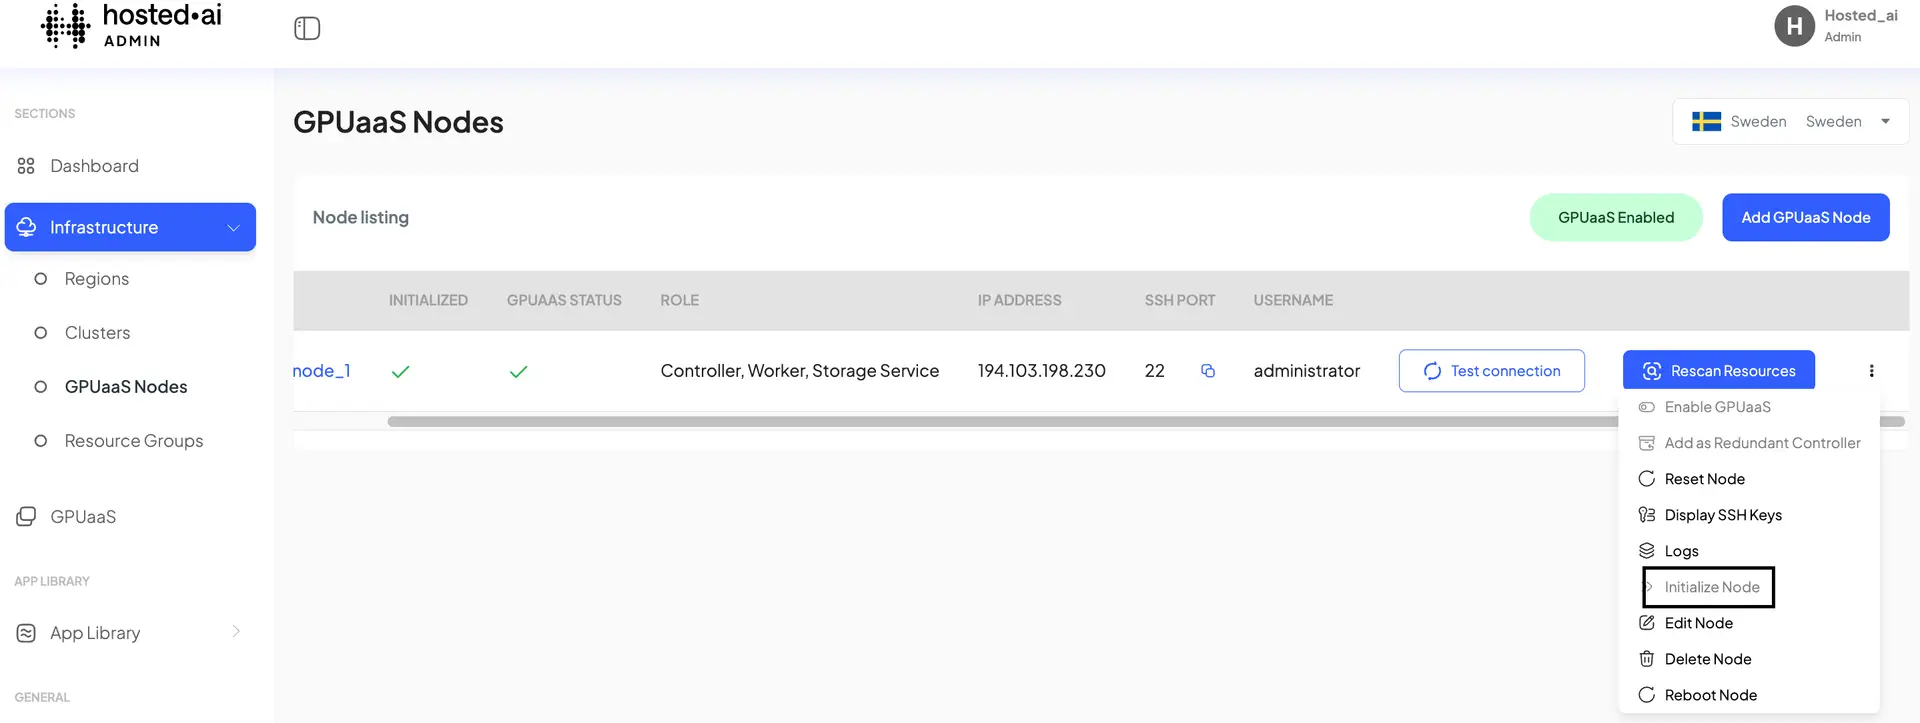Open the Hosted_ai user avatar
The height and width of the screenshot is (723, 1920).
pos(1794,26)
